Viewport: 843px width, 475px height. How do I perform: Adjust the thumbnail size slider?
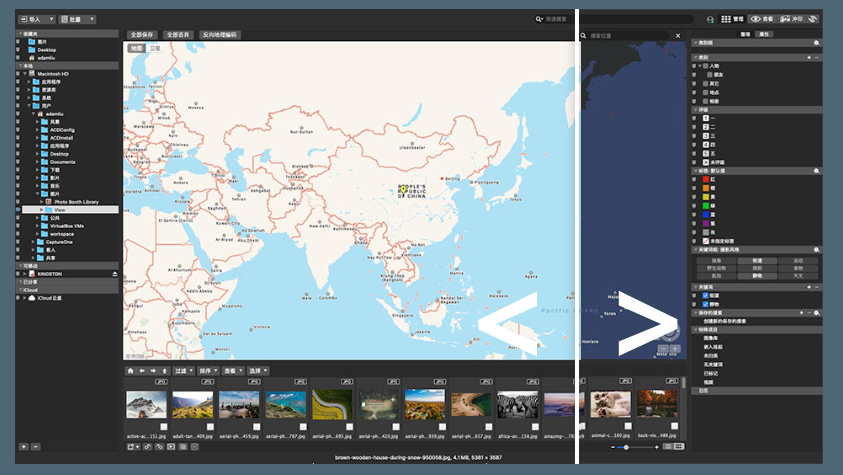pos(626,447)
